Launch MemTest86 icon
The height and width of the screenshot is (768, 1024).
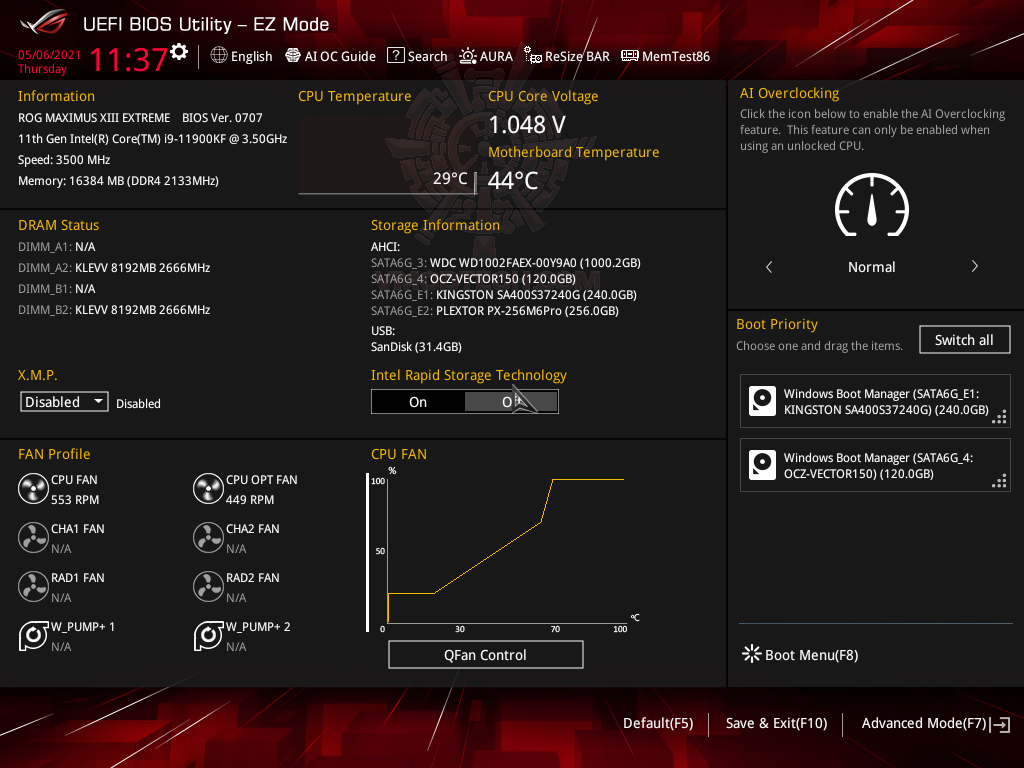[630, 56]
